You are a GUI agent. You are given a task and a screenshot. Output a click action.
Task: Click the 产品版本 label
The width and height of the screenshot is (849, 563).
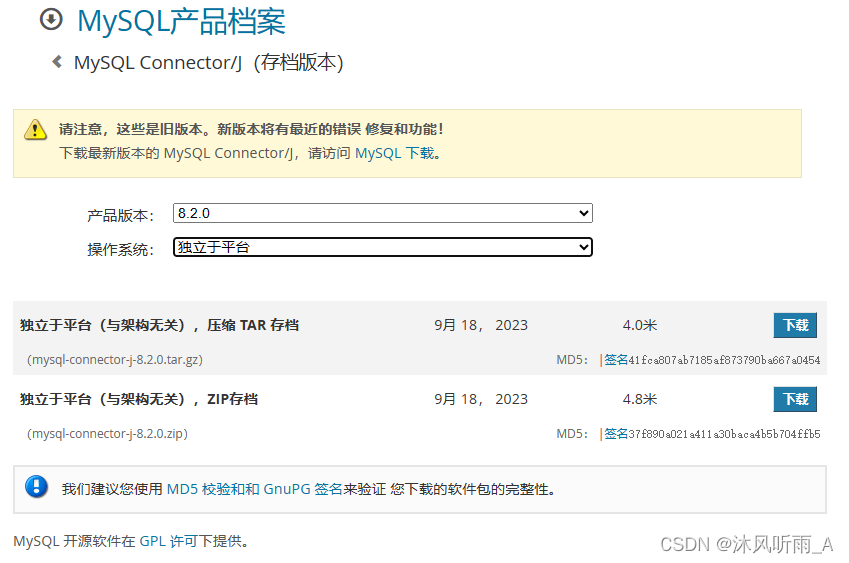click(x=121, y=215)
